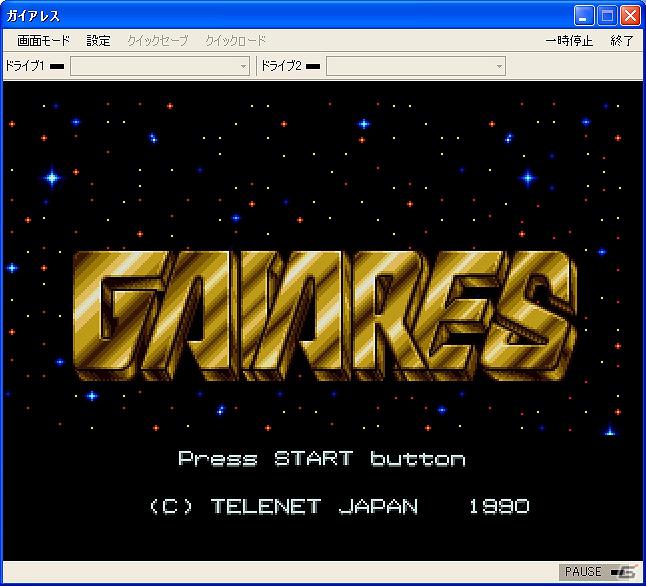Expand the ドライブ2 dropdown arrow

tap(499, 66)
